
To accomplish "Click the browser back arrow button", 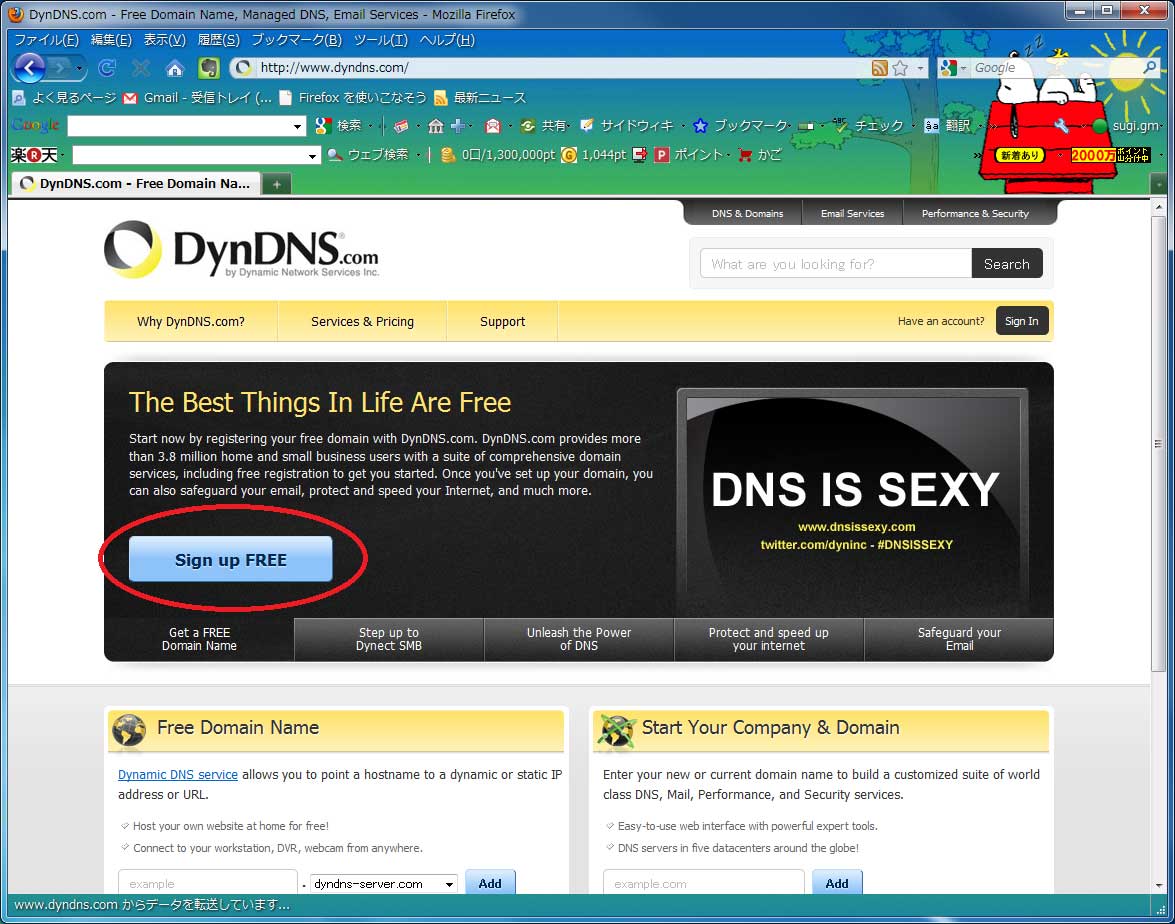I will (x=29, y=68).
